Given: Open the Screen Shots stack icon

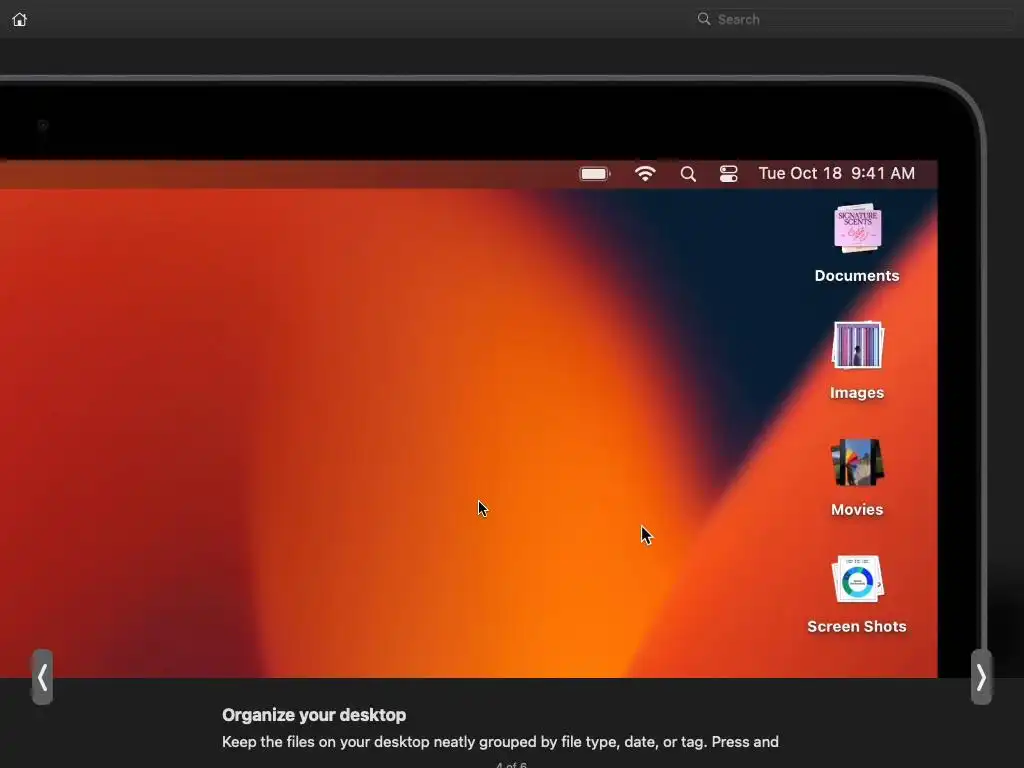Looking at the screenshot, I should pyautogui.click(x=857, y=579).
